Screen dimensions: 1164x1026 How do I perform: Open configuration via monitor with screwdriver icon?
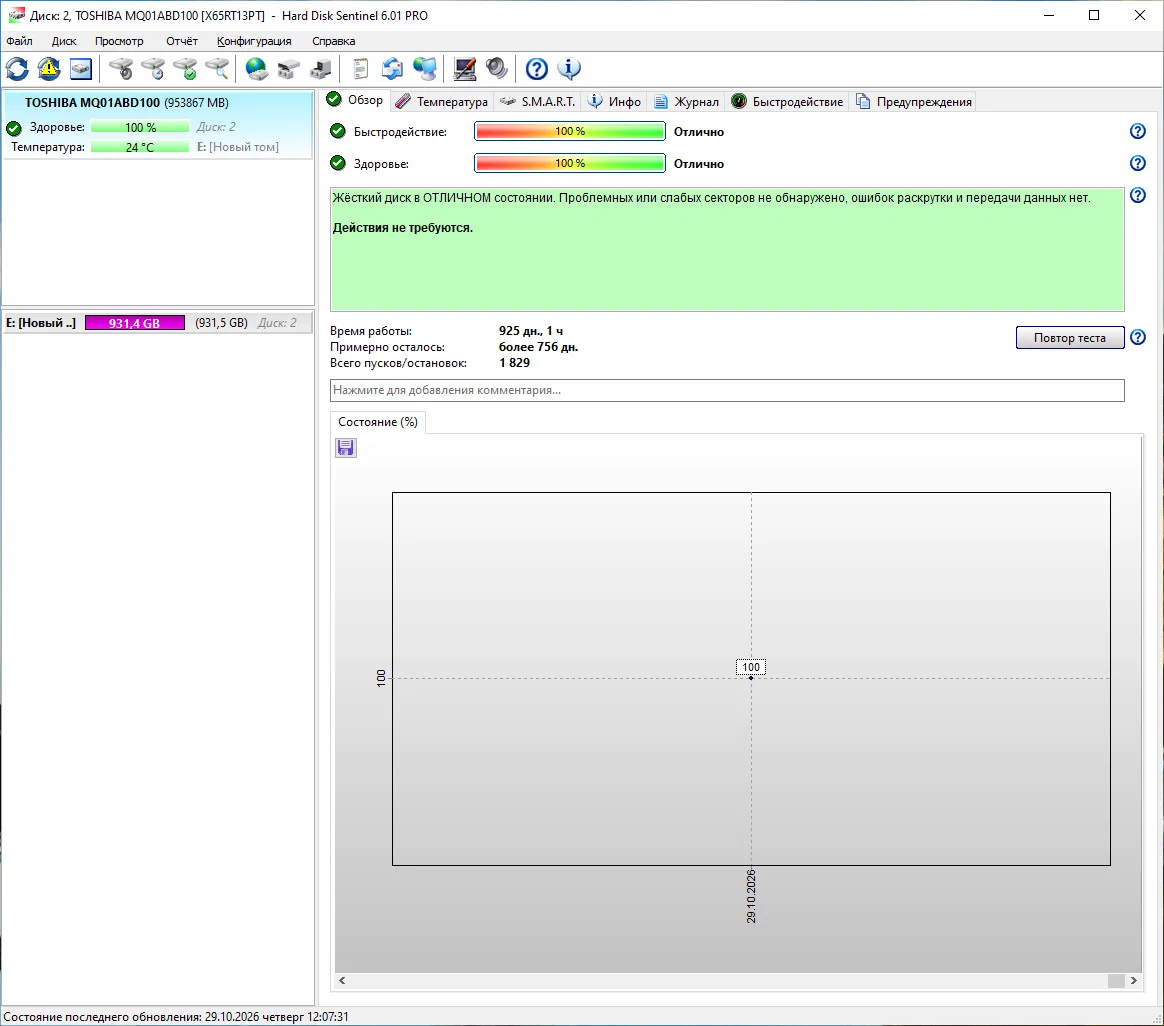[x=465, y=69]
